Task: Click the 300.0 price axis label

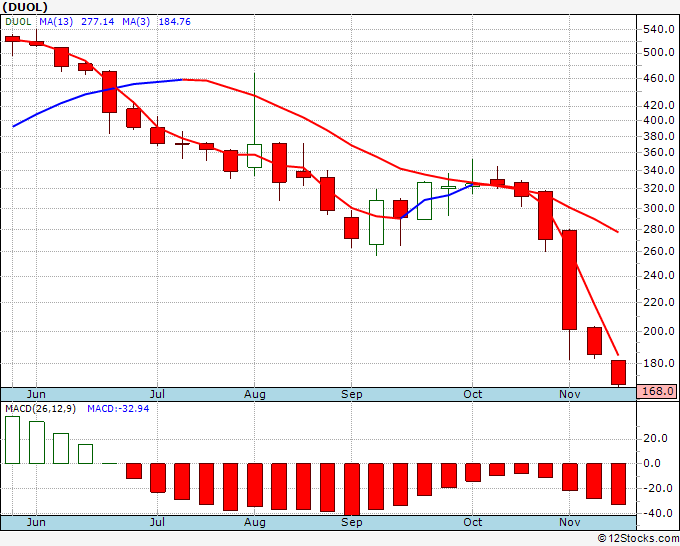Action: coord(659,208)
